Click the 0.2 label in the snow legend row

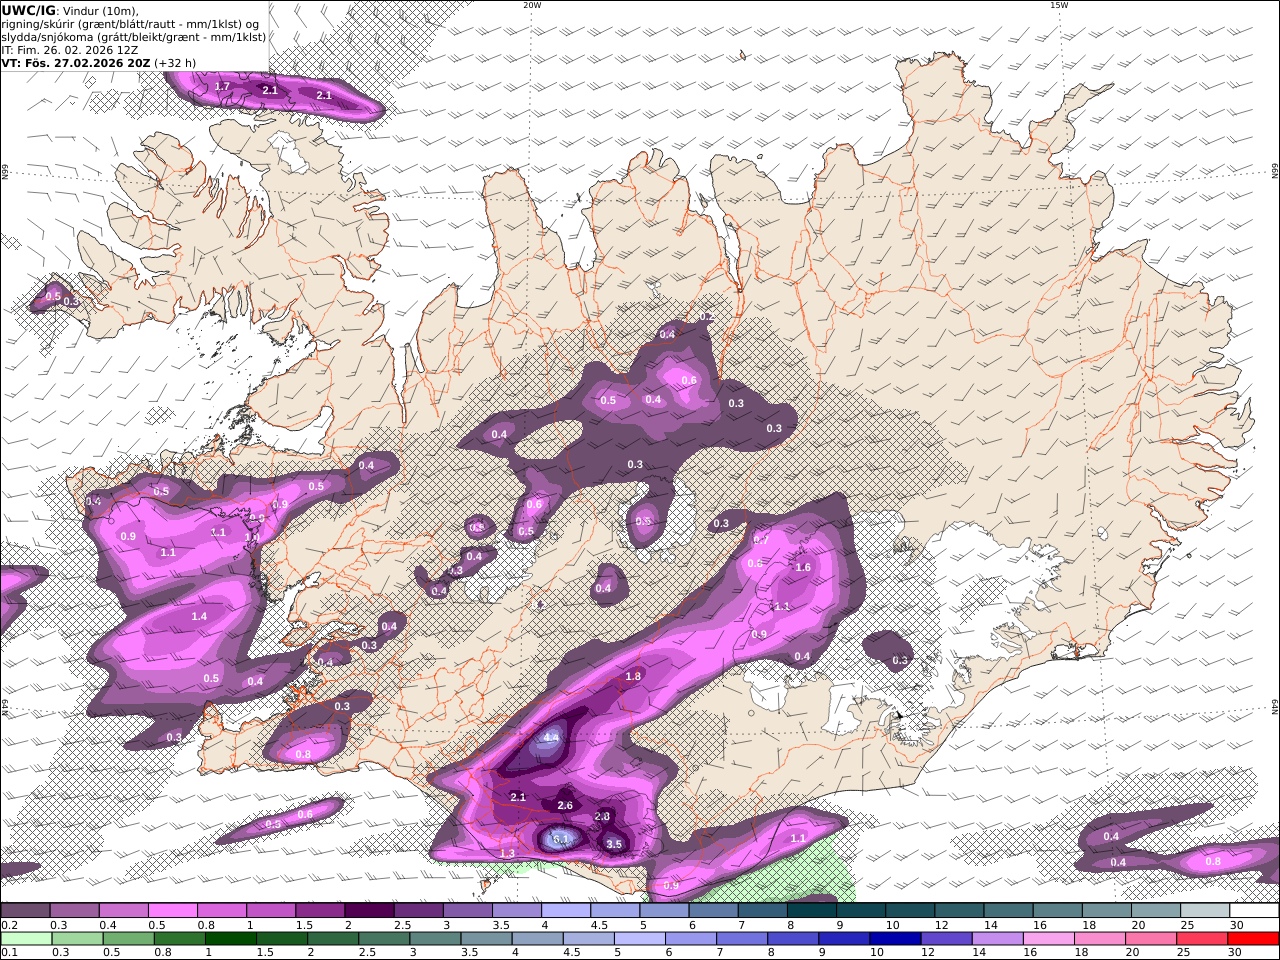click(8, 925)
